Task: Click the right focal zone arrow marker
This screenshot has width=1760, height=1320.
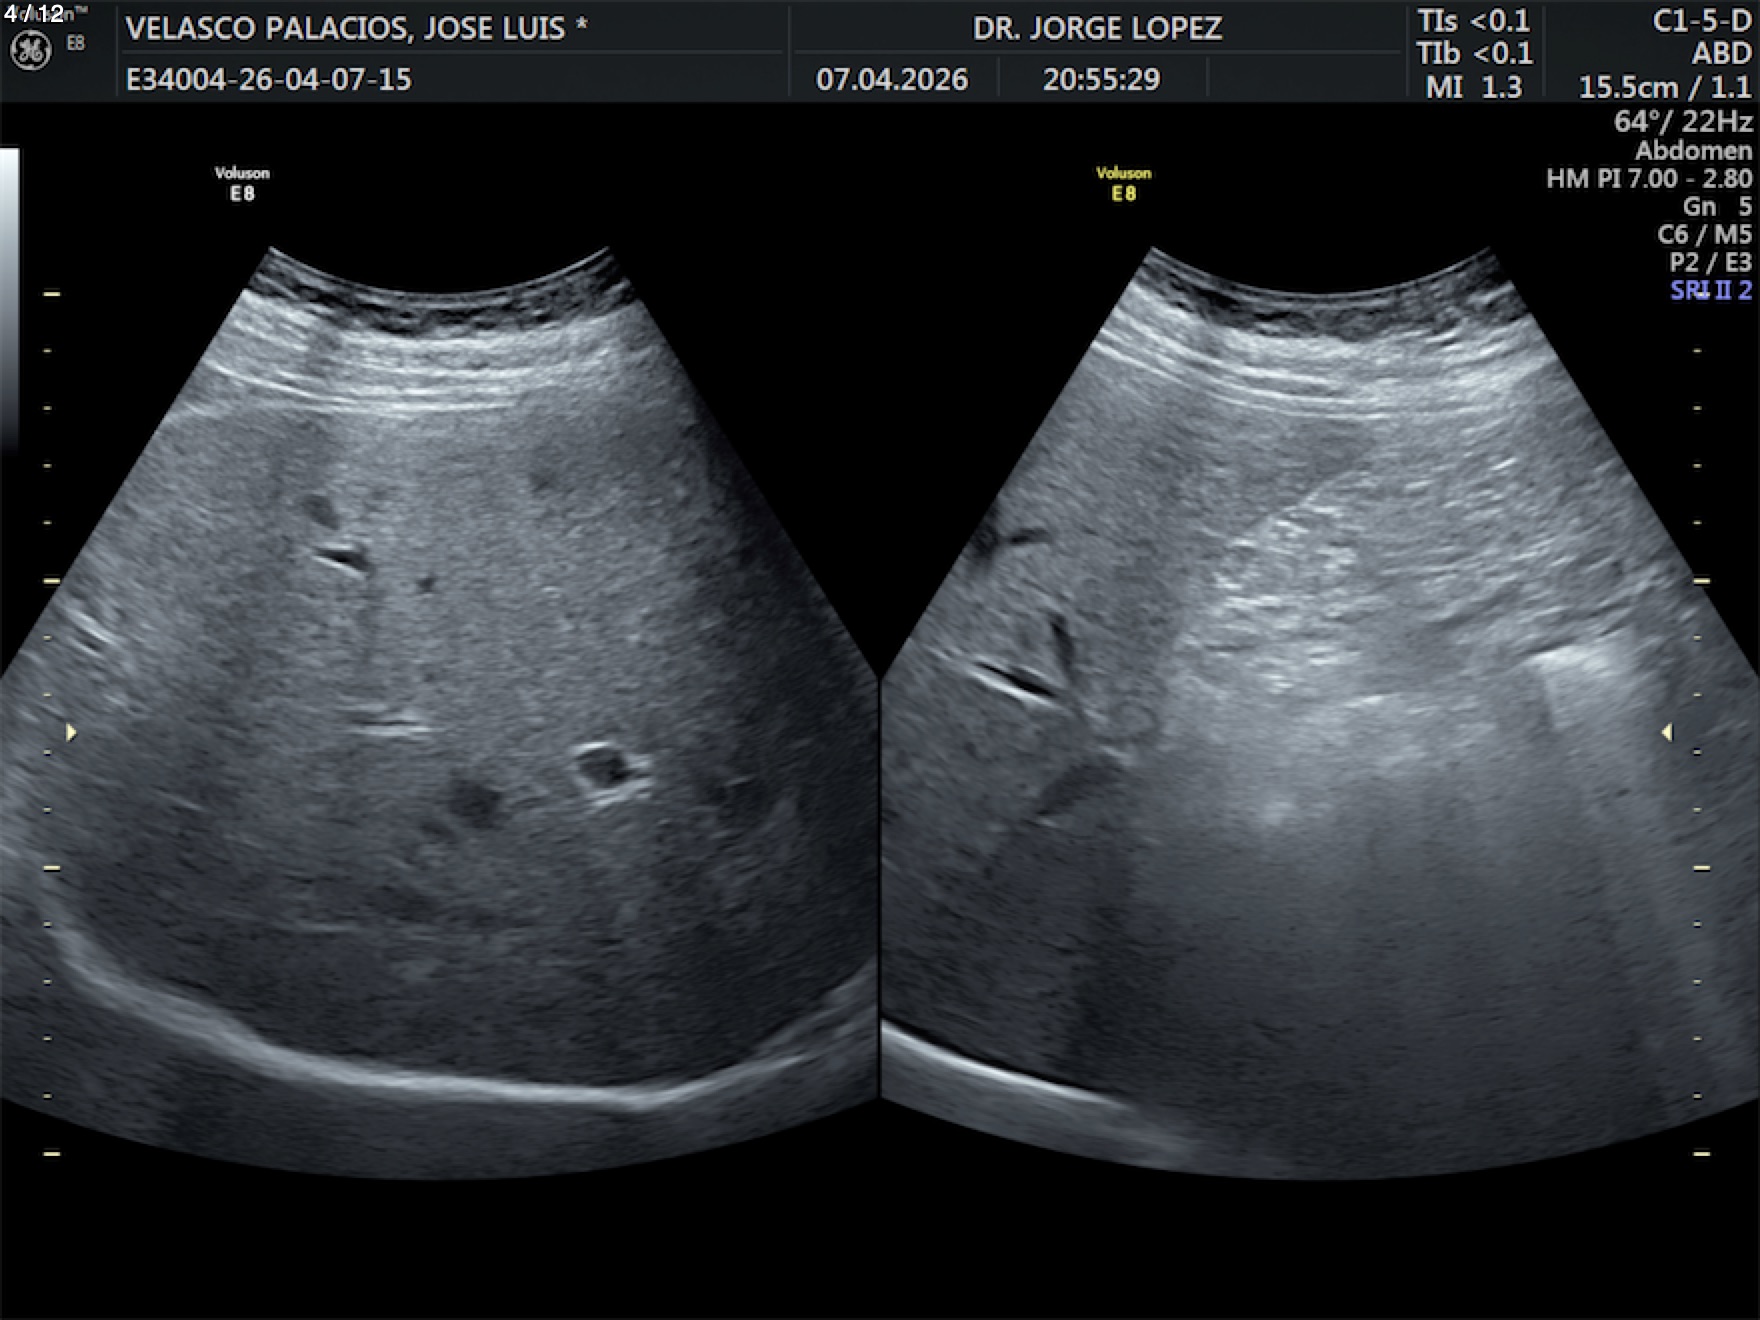Action: click(1667, 733)
